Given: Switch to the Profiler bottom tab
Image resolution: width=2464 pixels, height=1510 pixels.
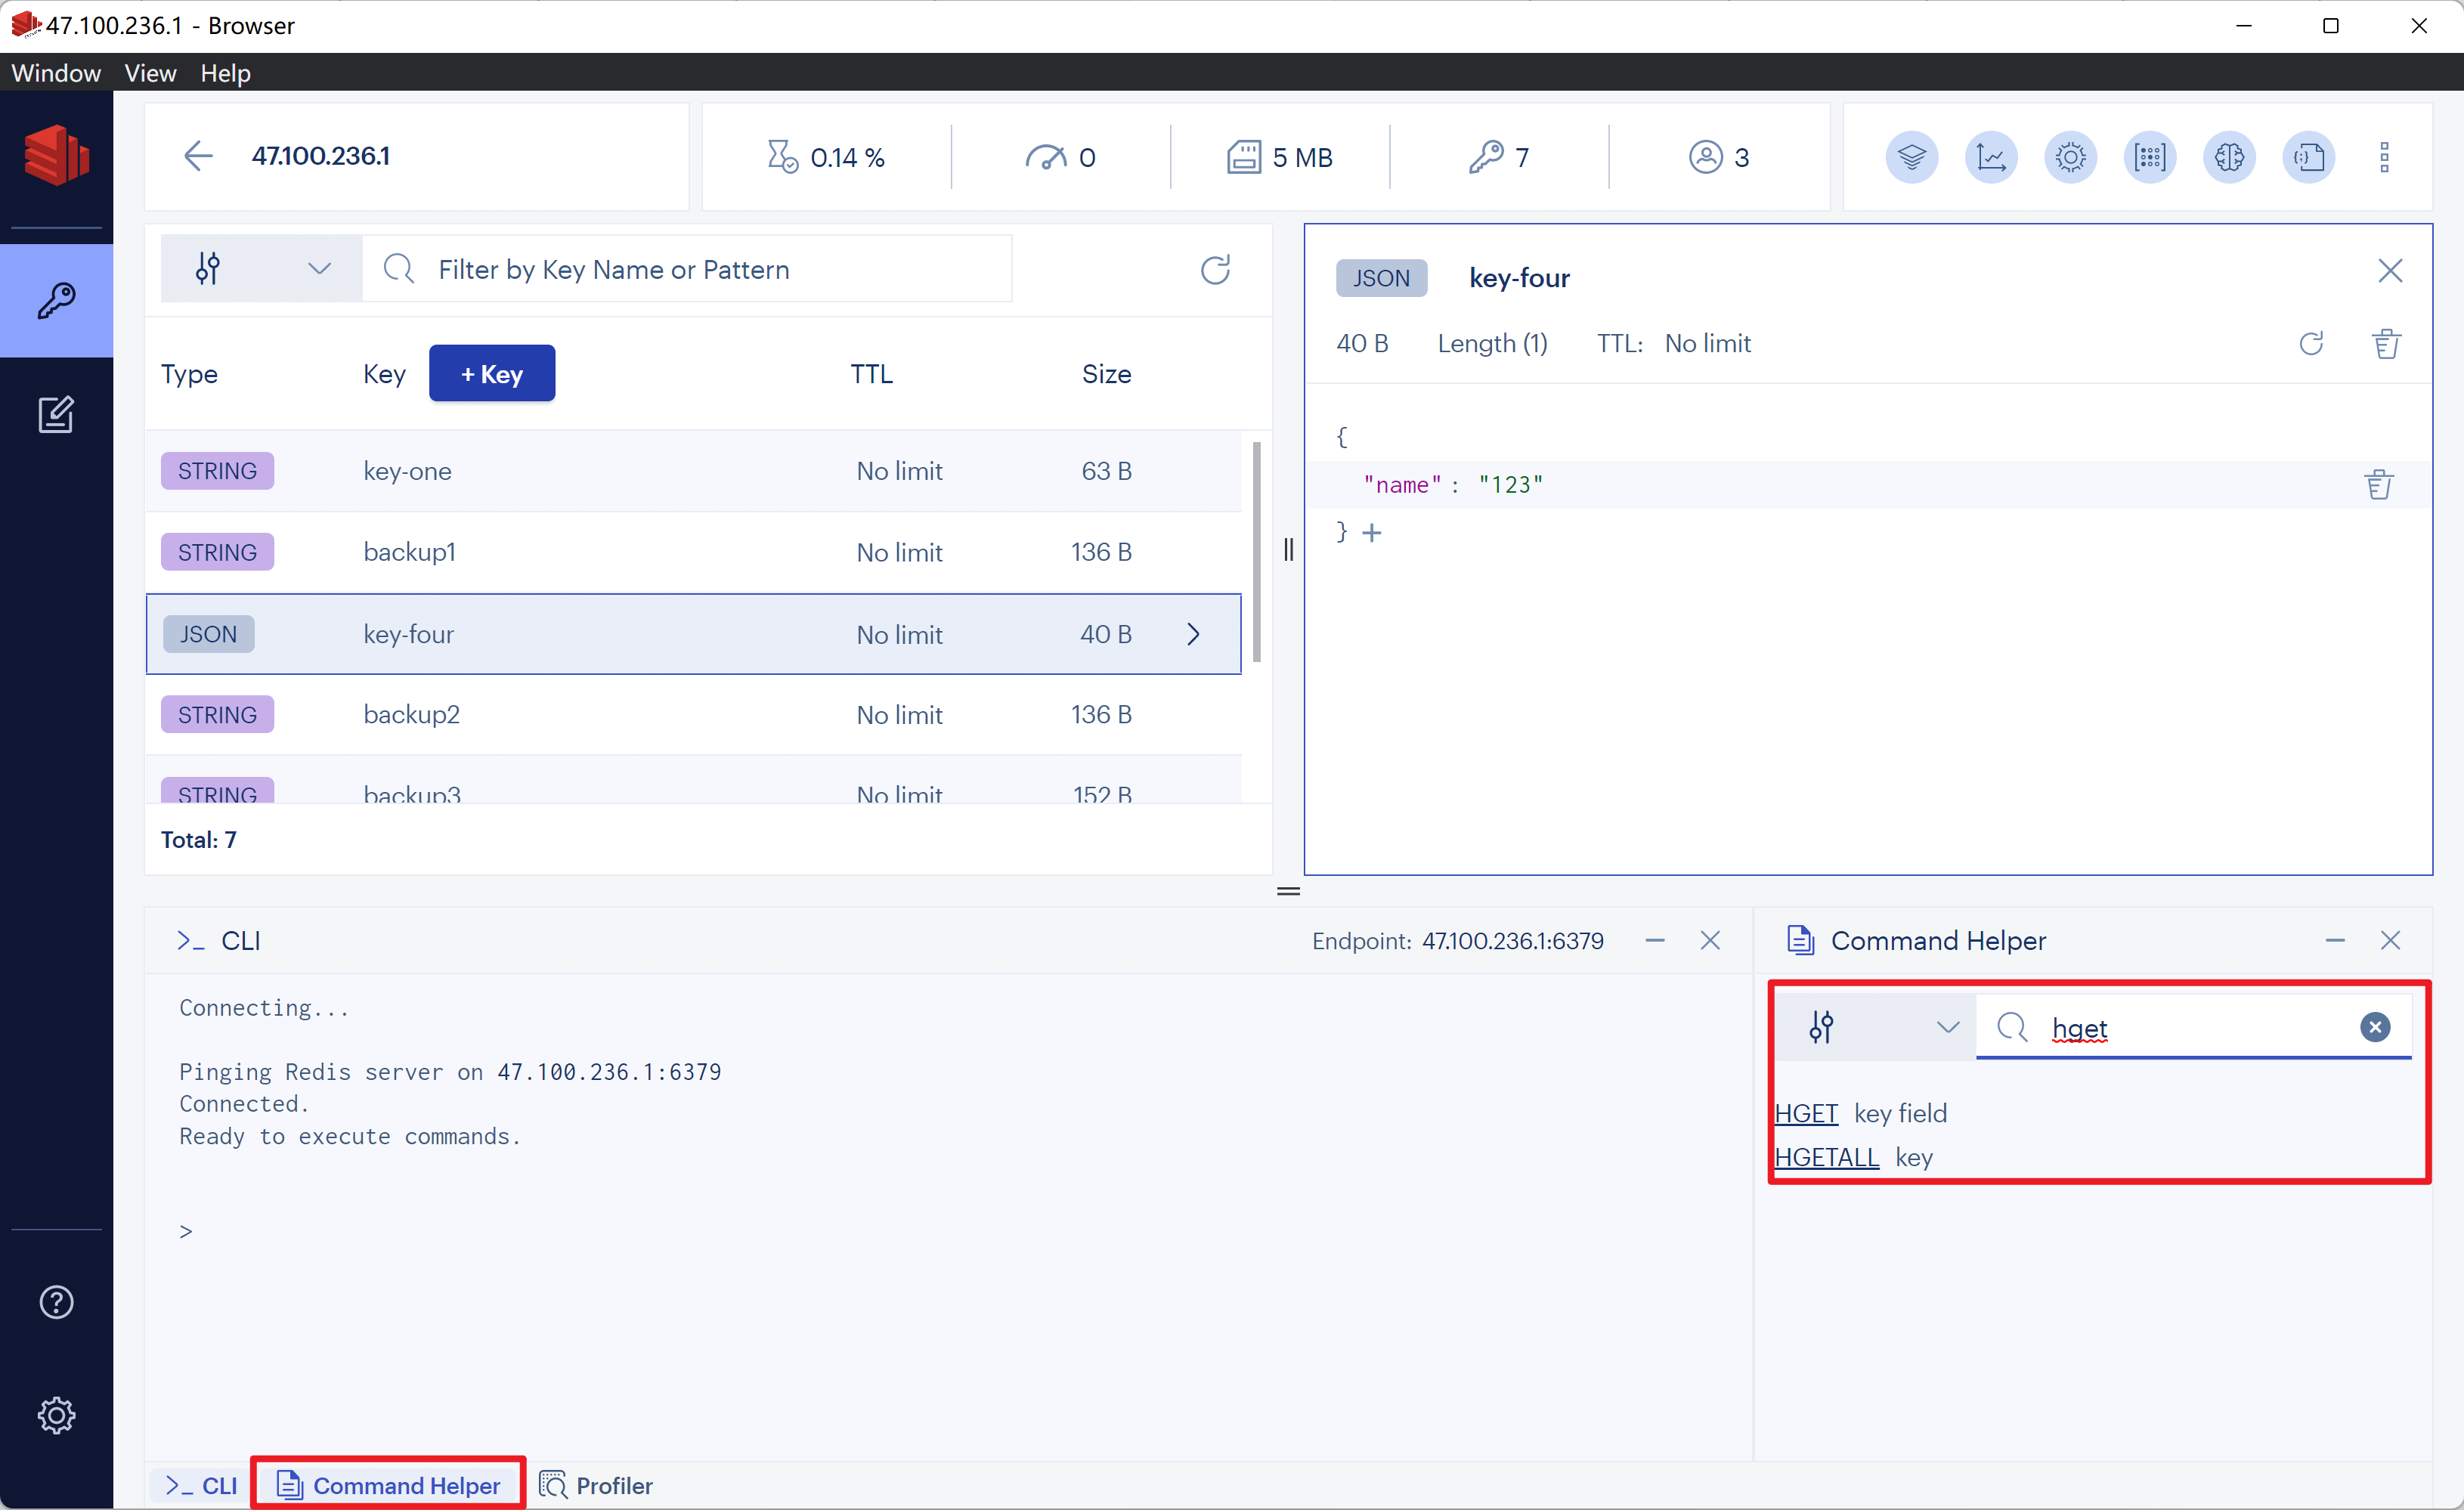Looking at the screenshot, I should coord(596,1485).
